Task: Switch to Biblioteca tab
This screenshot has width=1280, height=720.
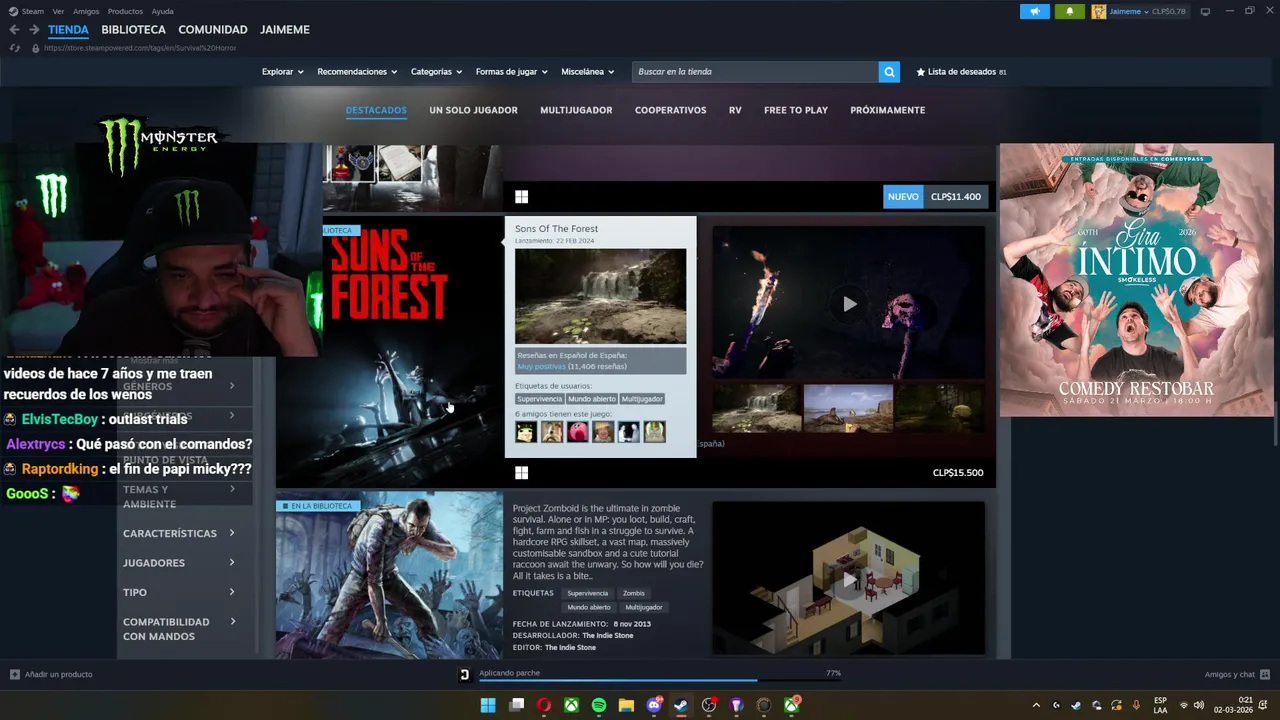Action: [133, 30]
